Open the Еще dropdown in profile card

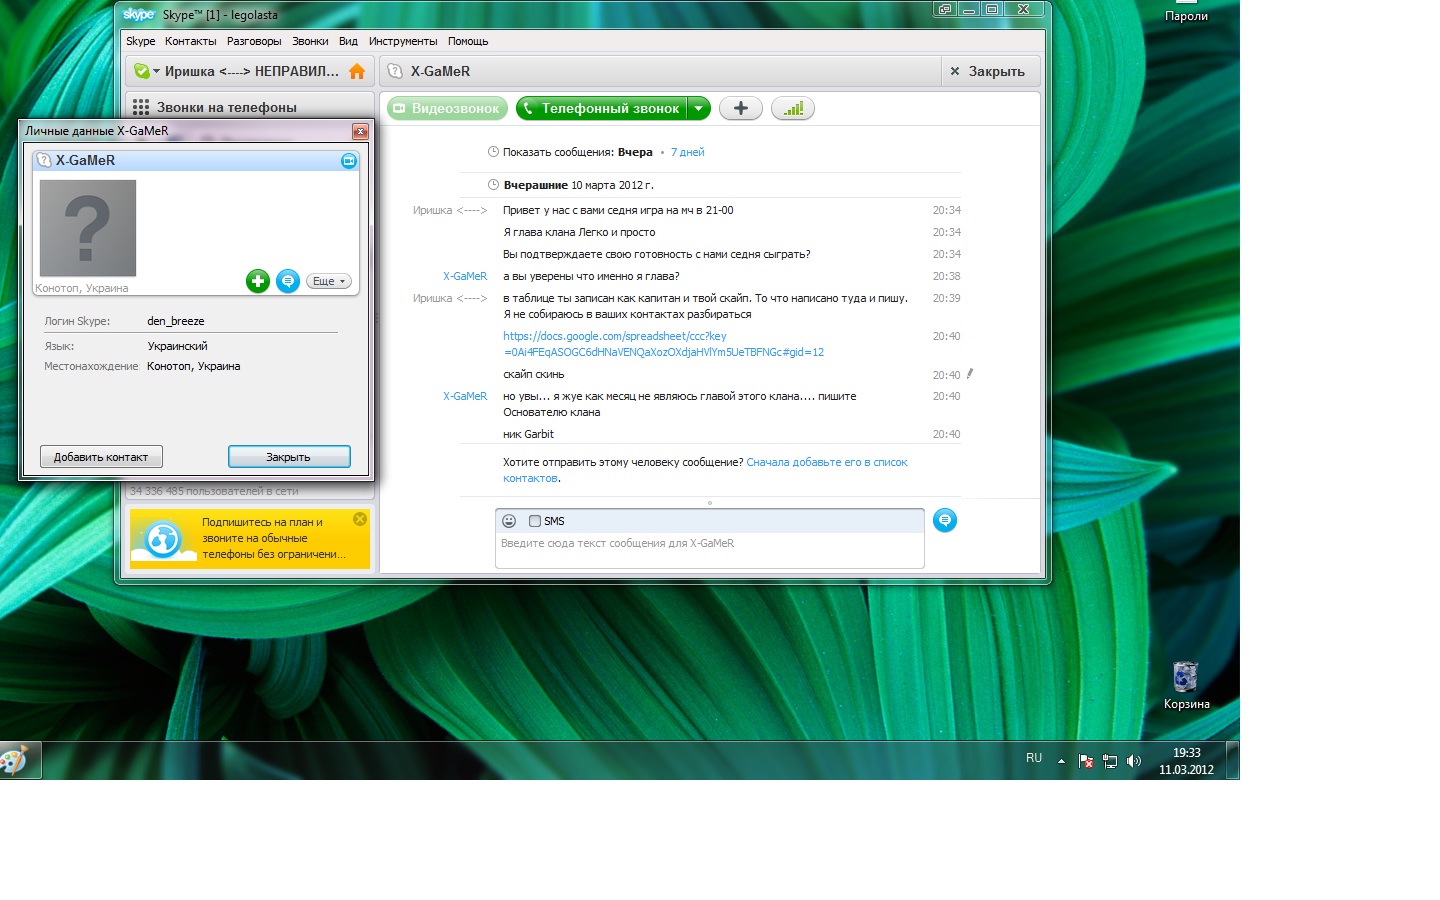coord(329,281)
